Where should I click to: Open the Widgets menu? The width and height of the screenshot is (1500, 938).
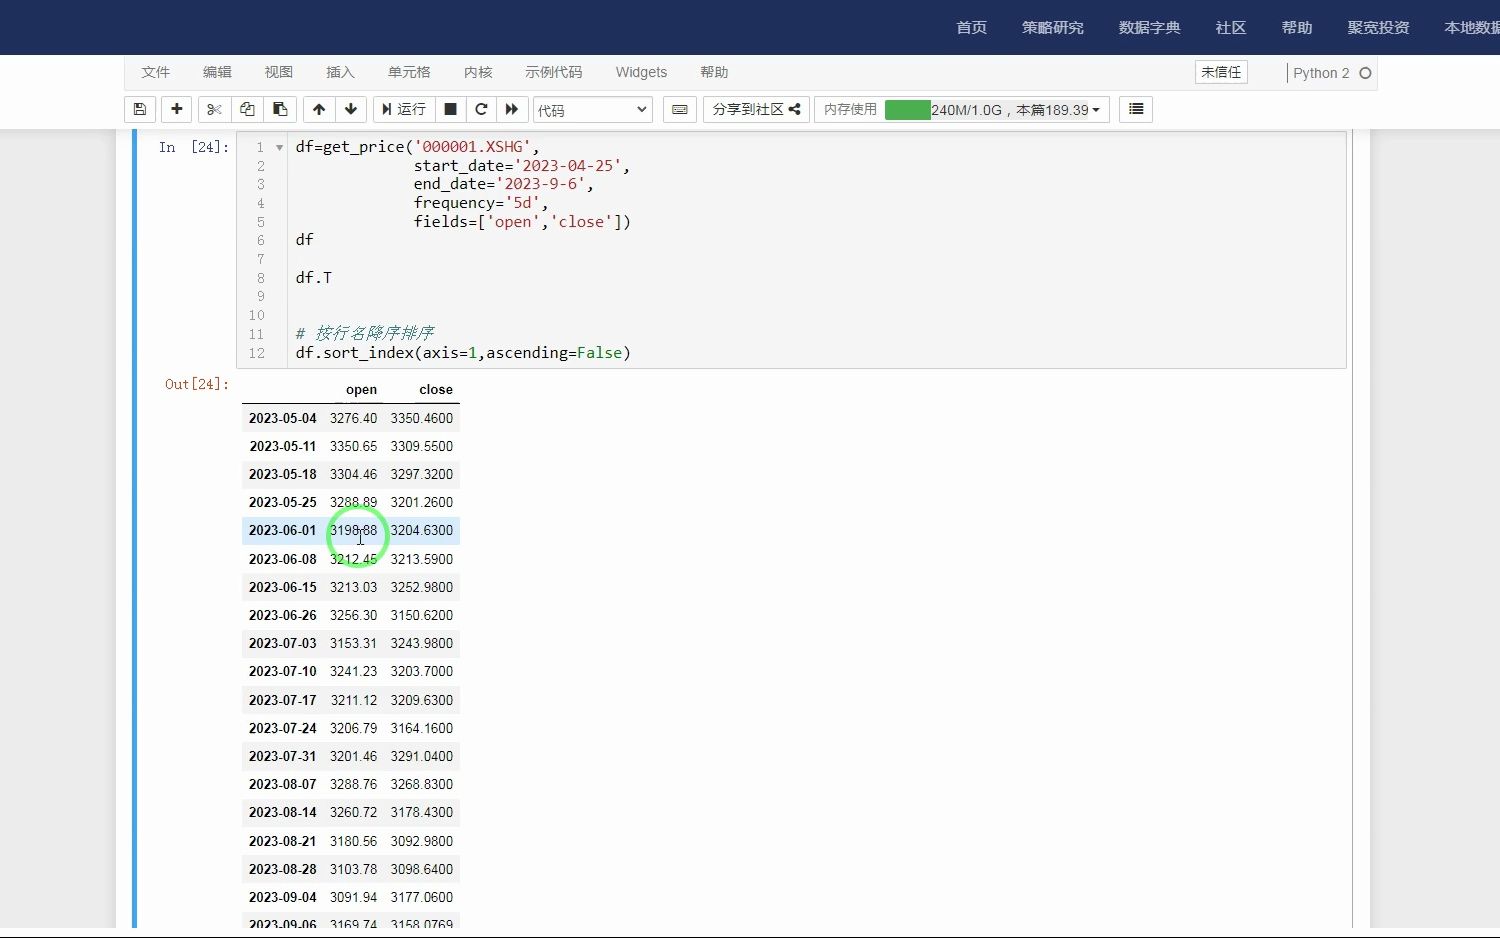641,72
